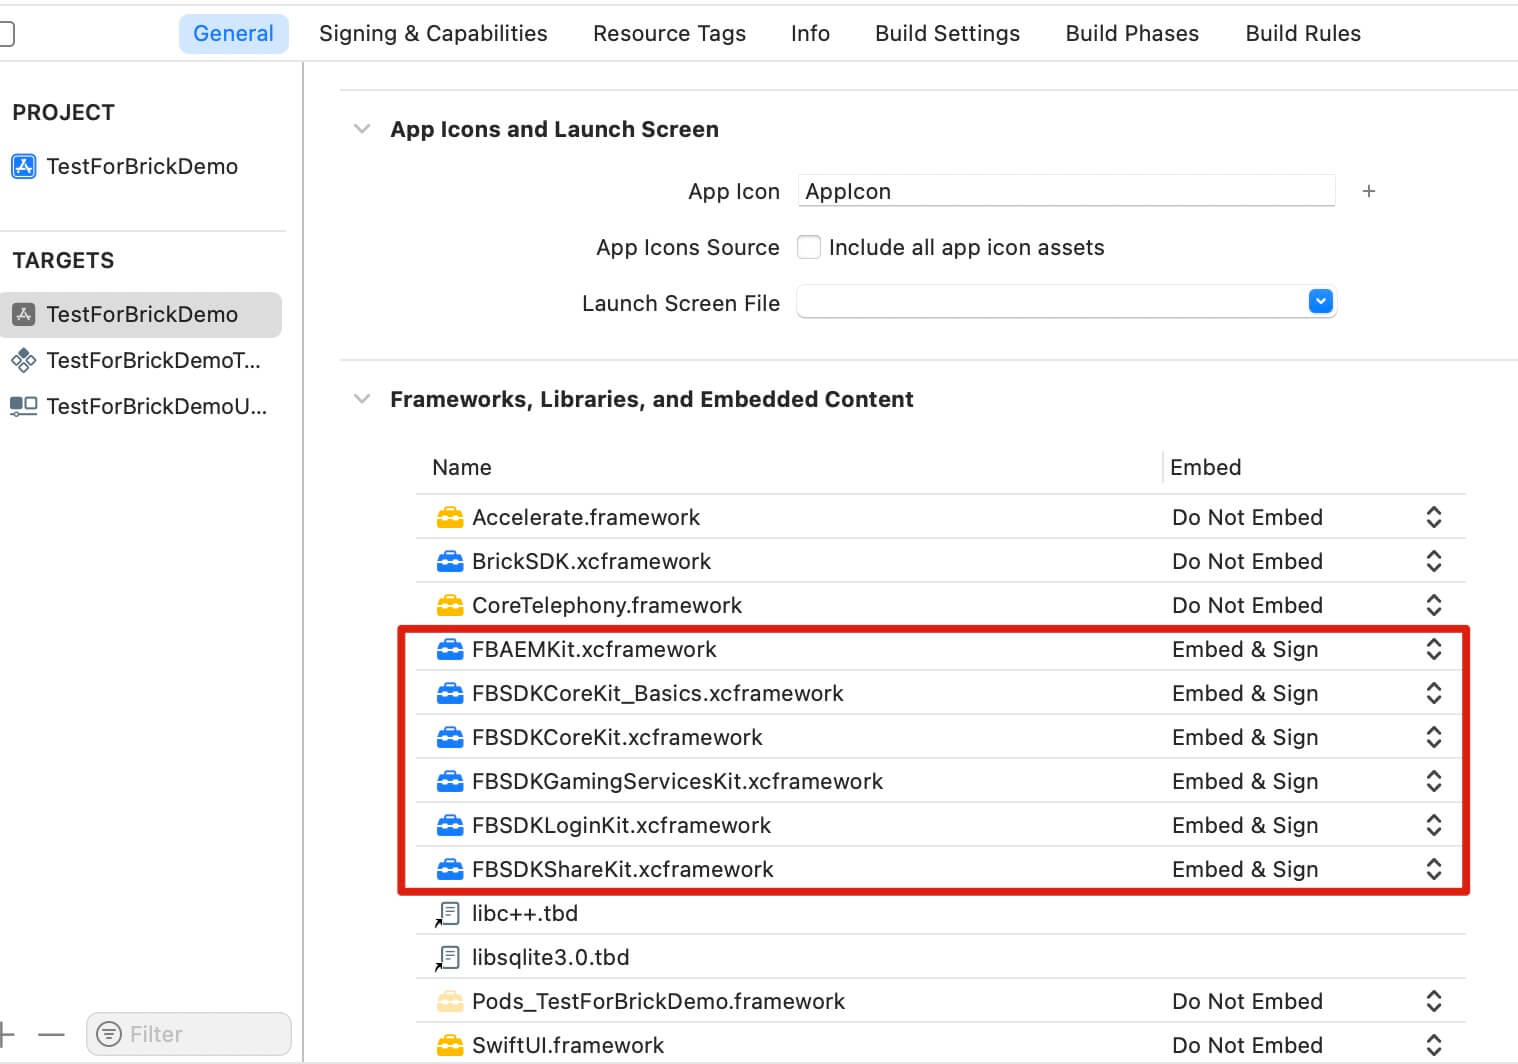This screenshot has width=1518, height=1064.
Task: Click the FBAEMKit.xcframework toolbox icon
Action: (450, 649)
